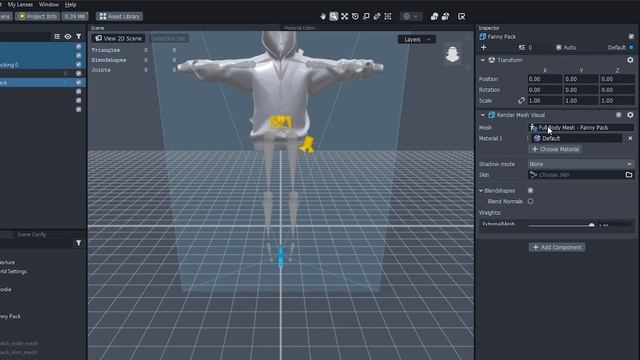Screen dimensions: 640x360
Task: Select the Pan hand tool
Action: (x=323, y=16)
